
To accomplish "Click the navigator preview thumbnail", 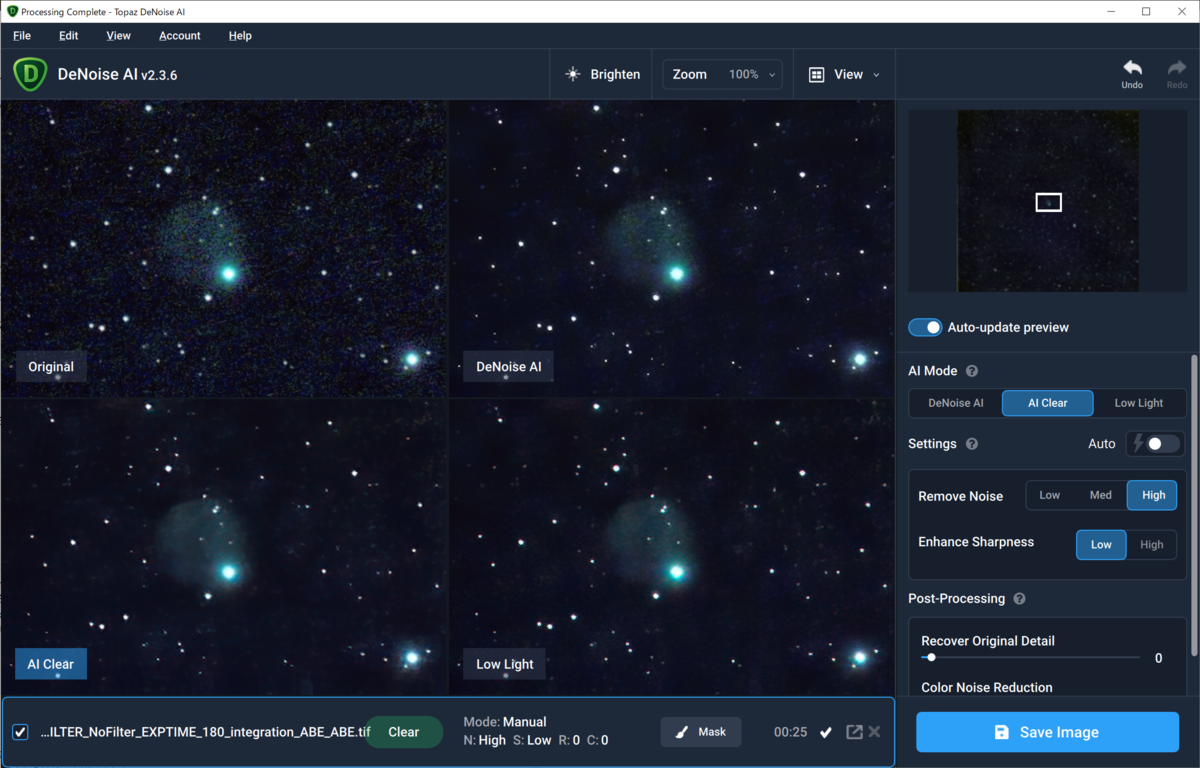I will pos(1047,201).
